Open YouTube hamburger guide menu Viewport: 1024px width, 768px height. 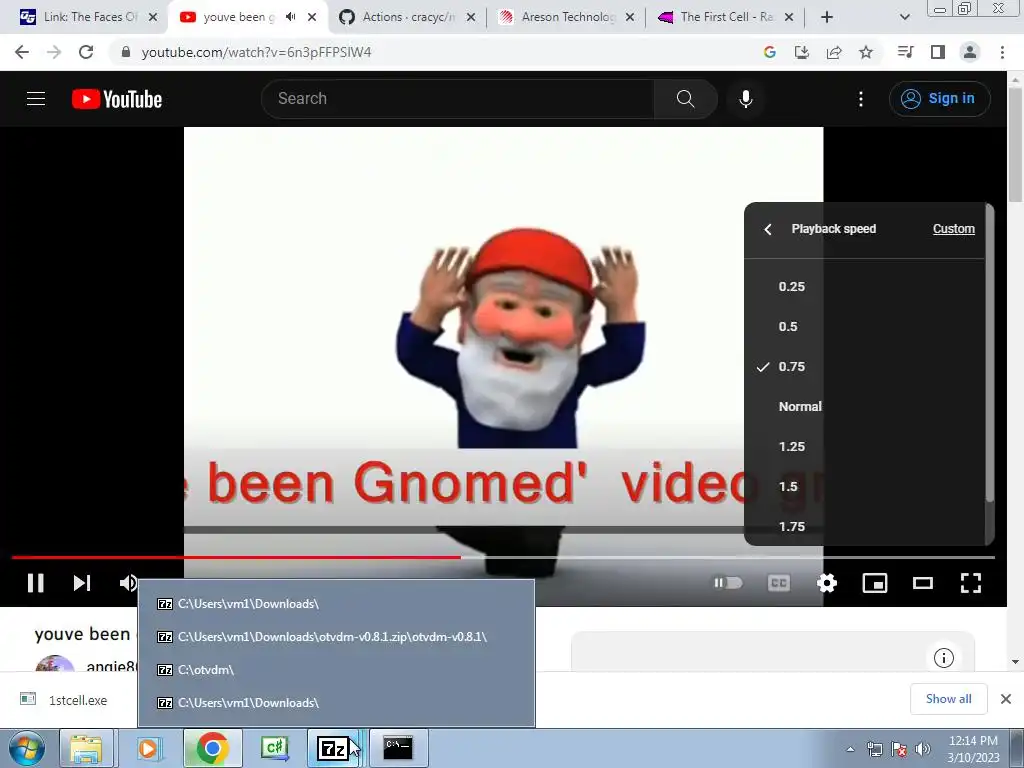pyautogui.click(x=36, y=99)
